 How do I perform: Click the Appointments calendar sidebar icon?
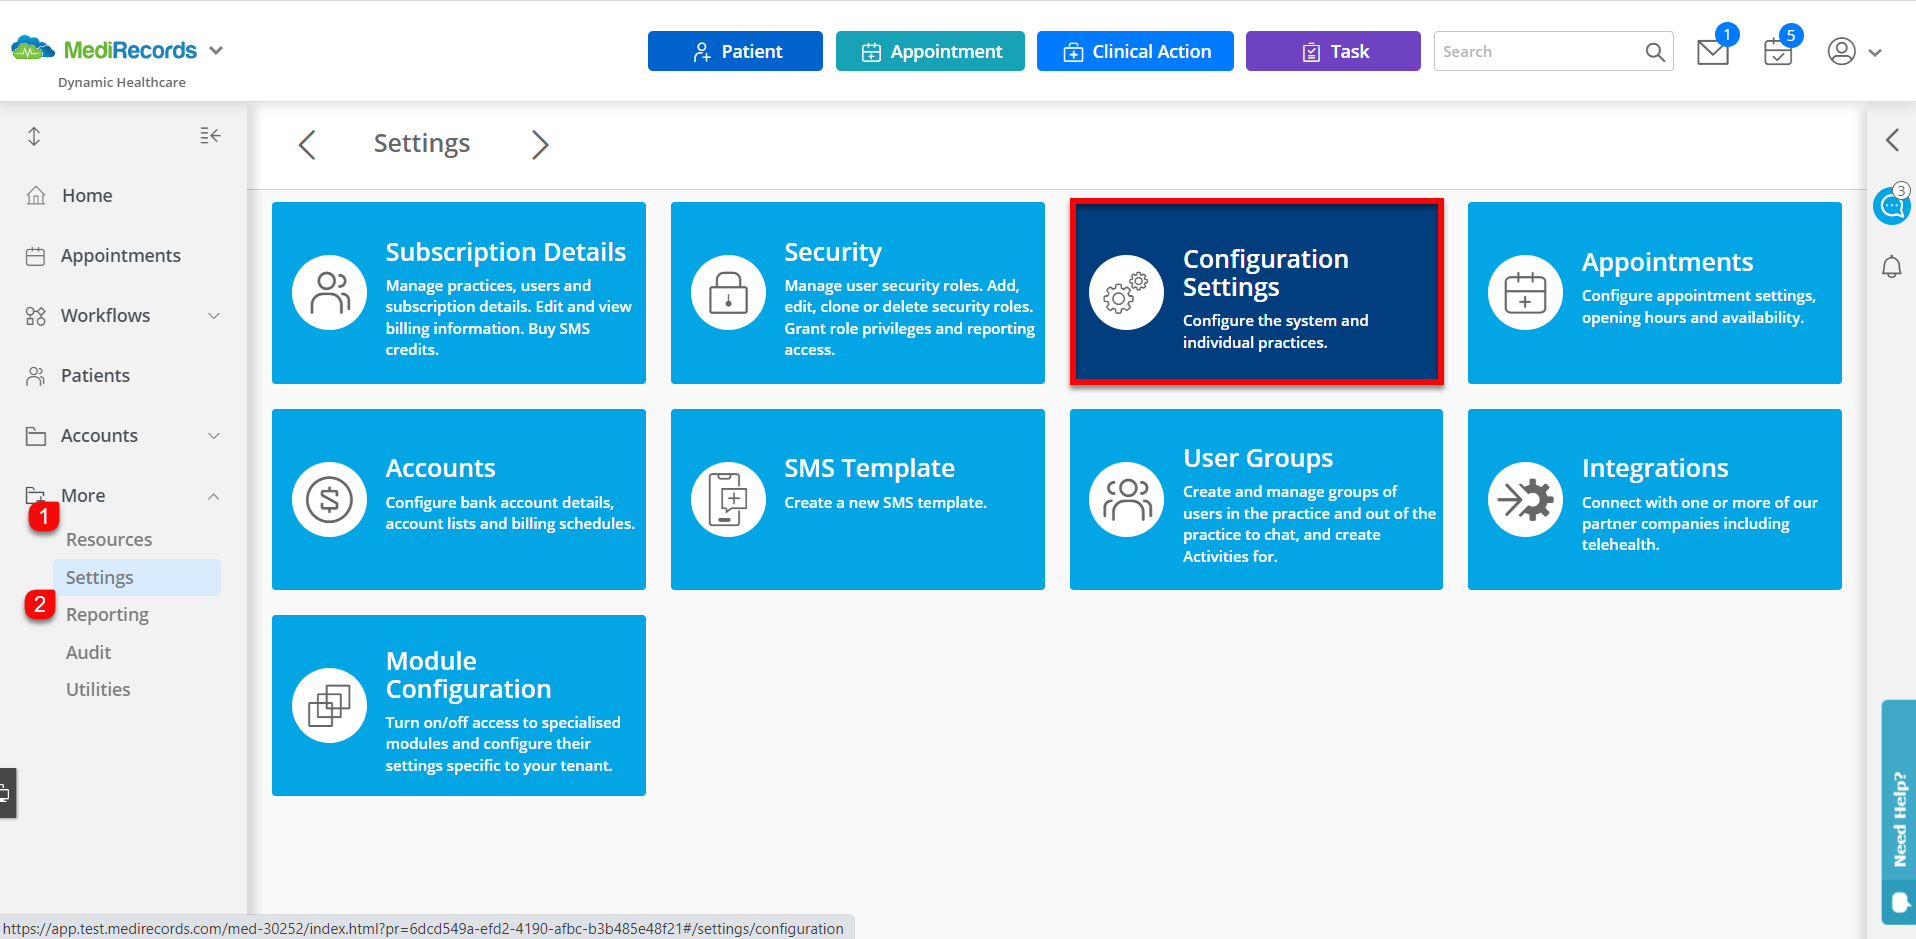(x=36, y=256)
